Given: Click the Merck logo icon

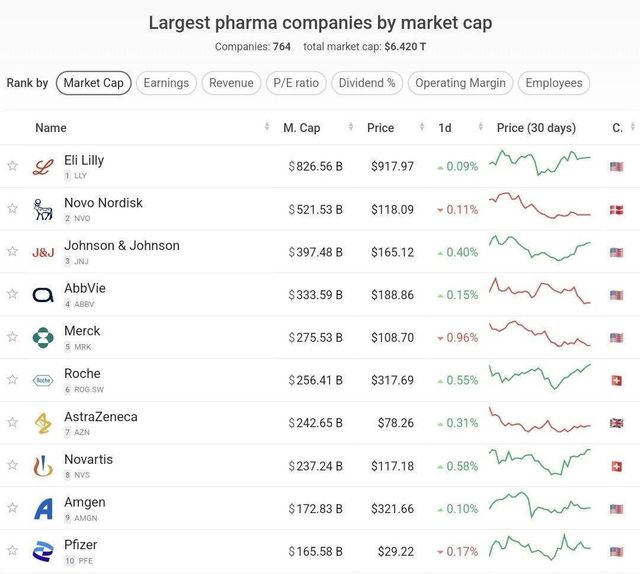Looking at the screenshot, I should pyautogui.click(x=43, y=338).
